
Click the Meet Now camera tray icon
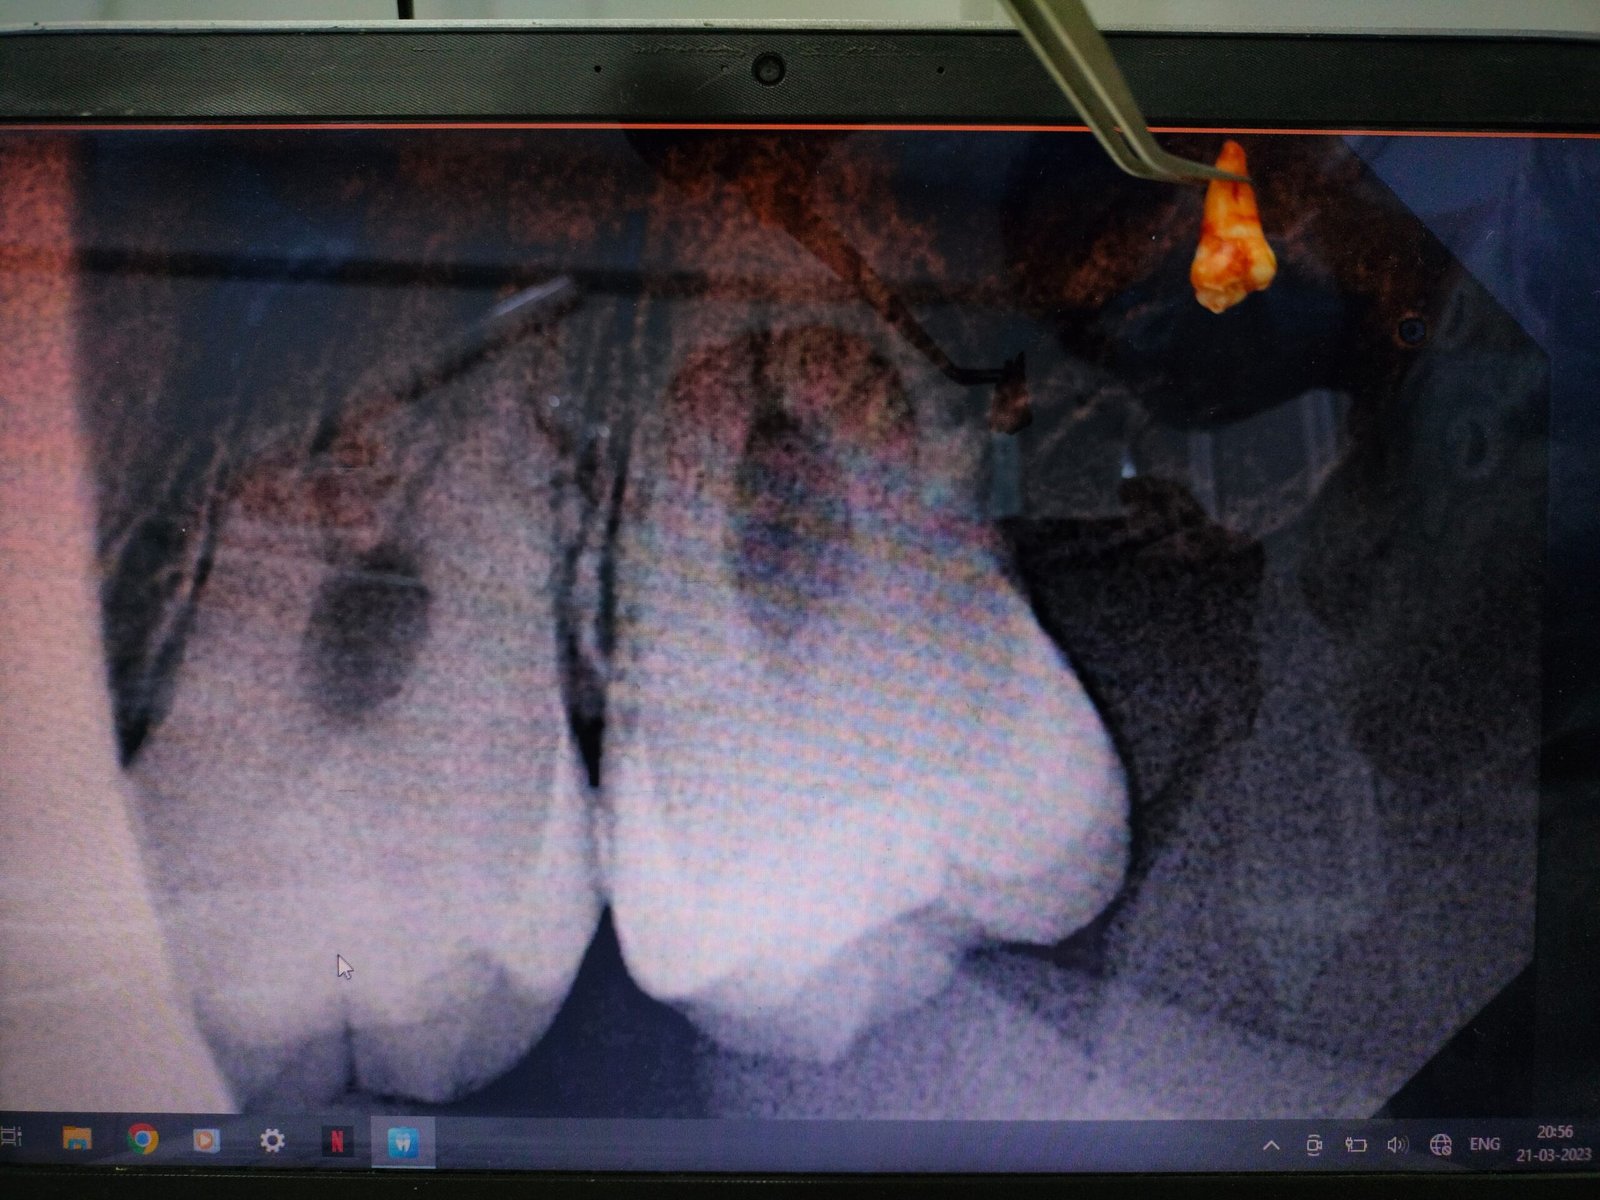[x=1314, y=1146]
